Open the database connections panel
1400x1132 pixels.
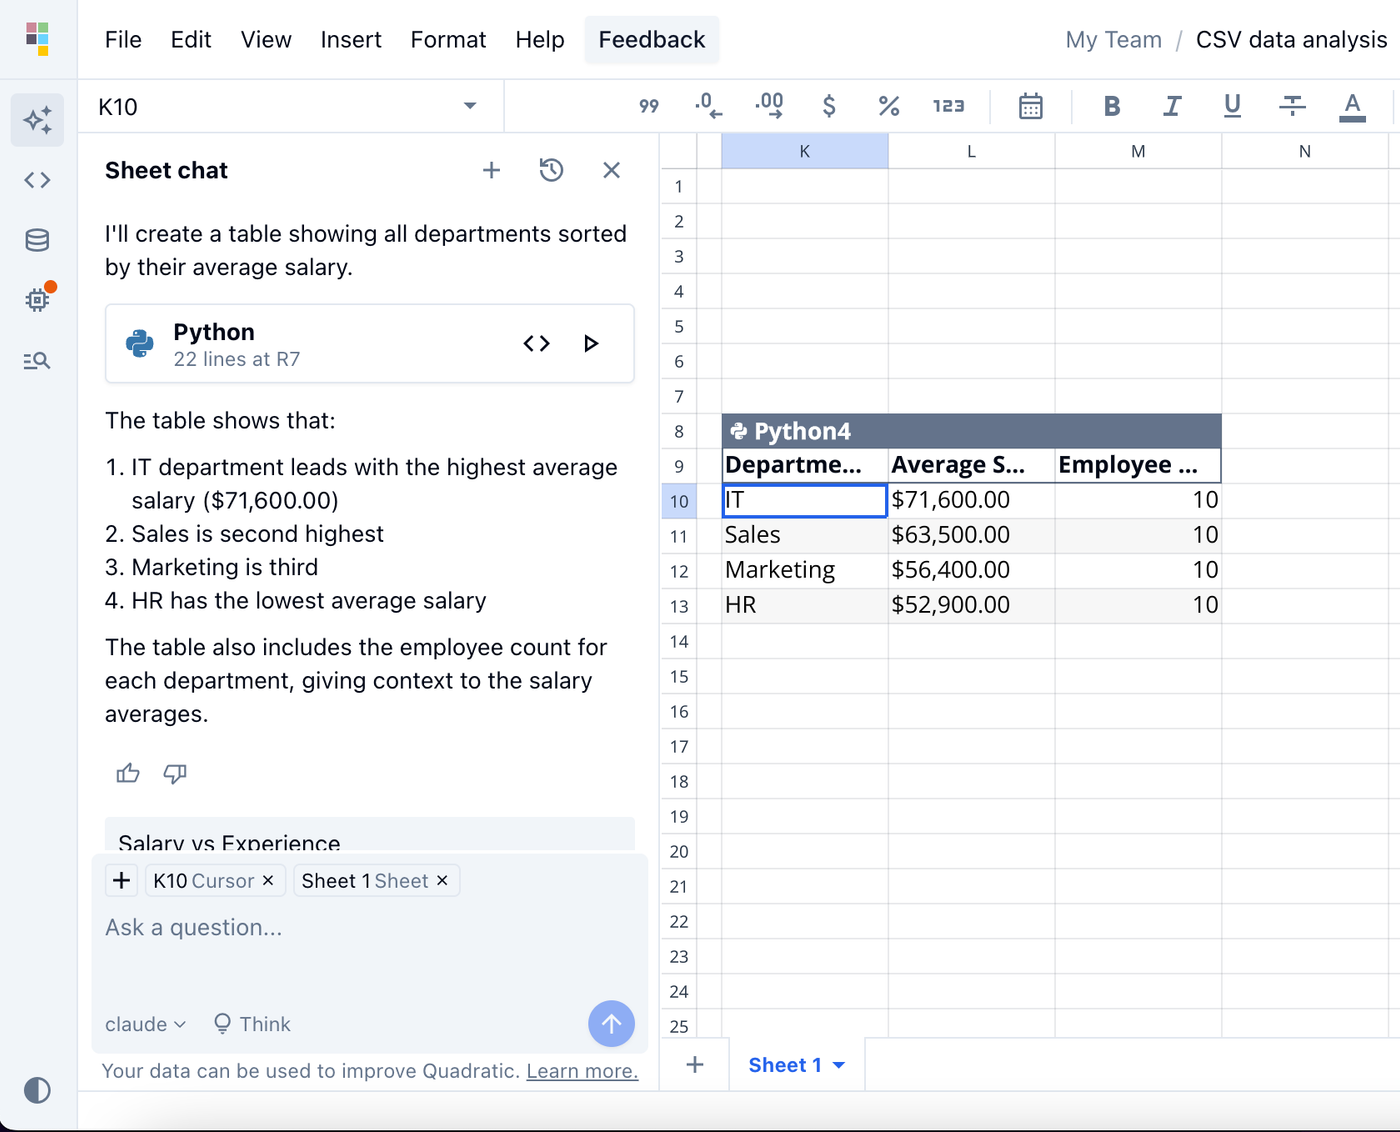[x=37, y=240]
